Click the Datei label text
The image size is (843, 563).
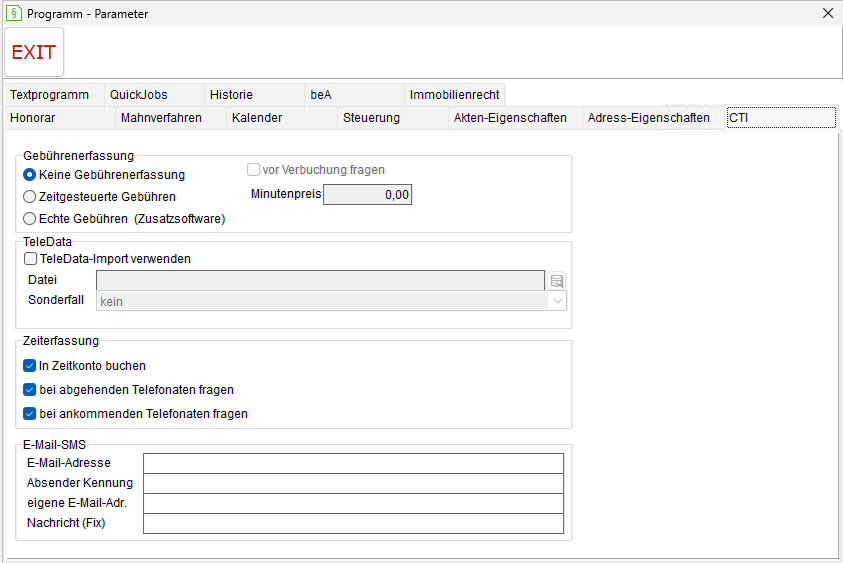point(42,280)
